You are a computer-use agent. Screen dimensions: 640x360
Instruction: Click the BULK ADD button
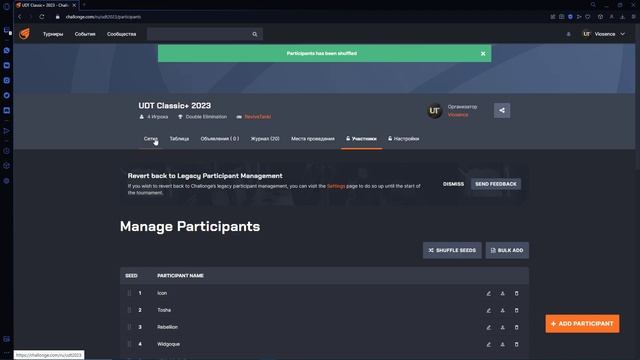click(507, 250)
